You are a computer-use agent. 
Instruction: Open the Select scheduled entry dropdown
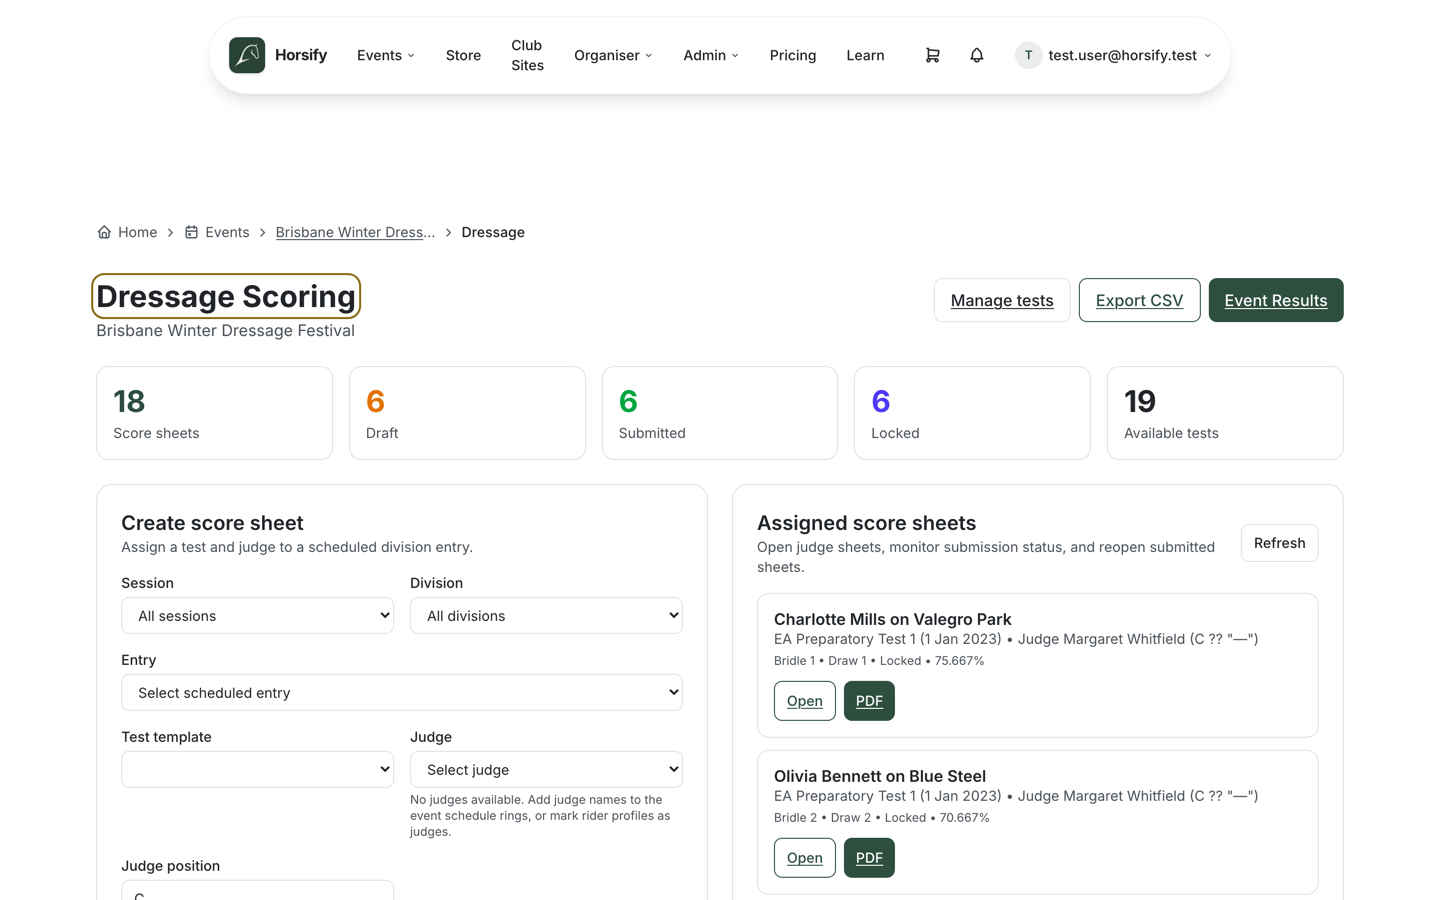point(402,692)
